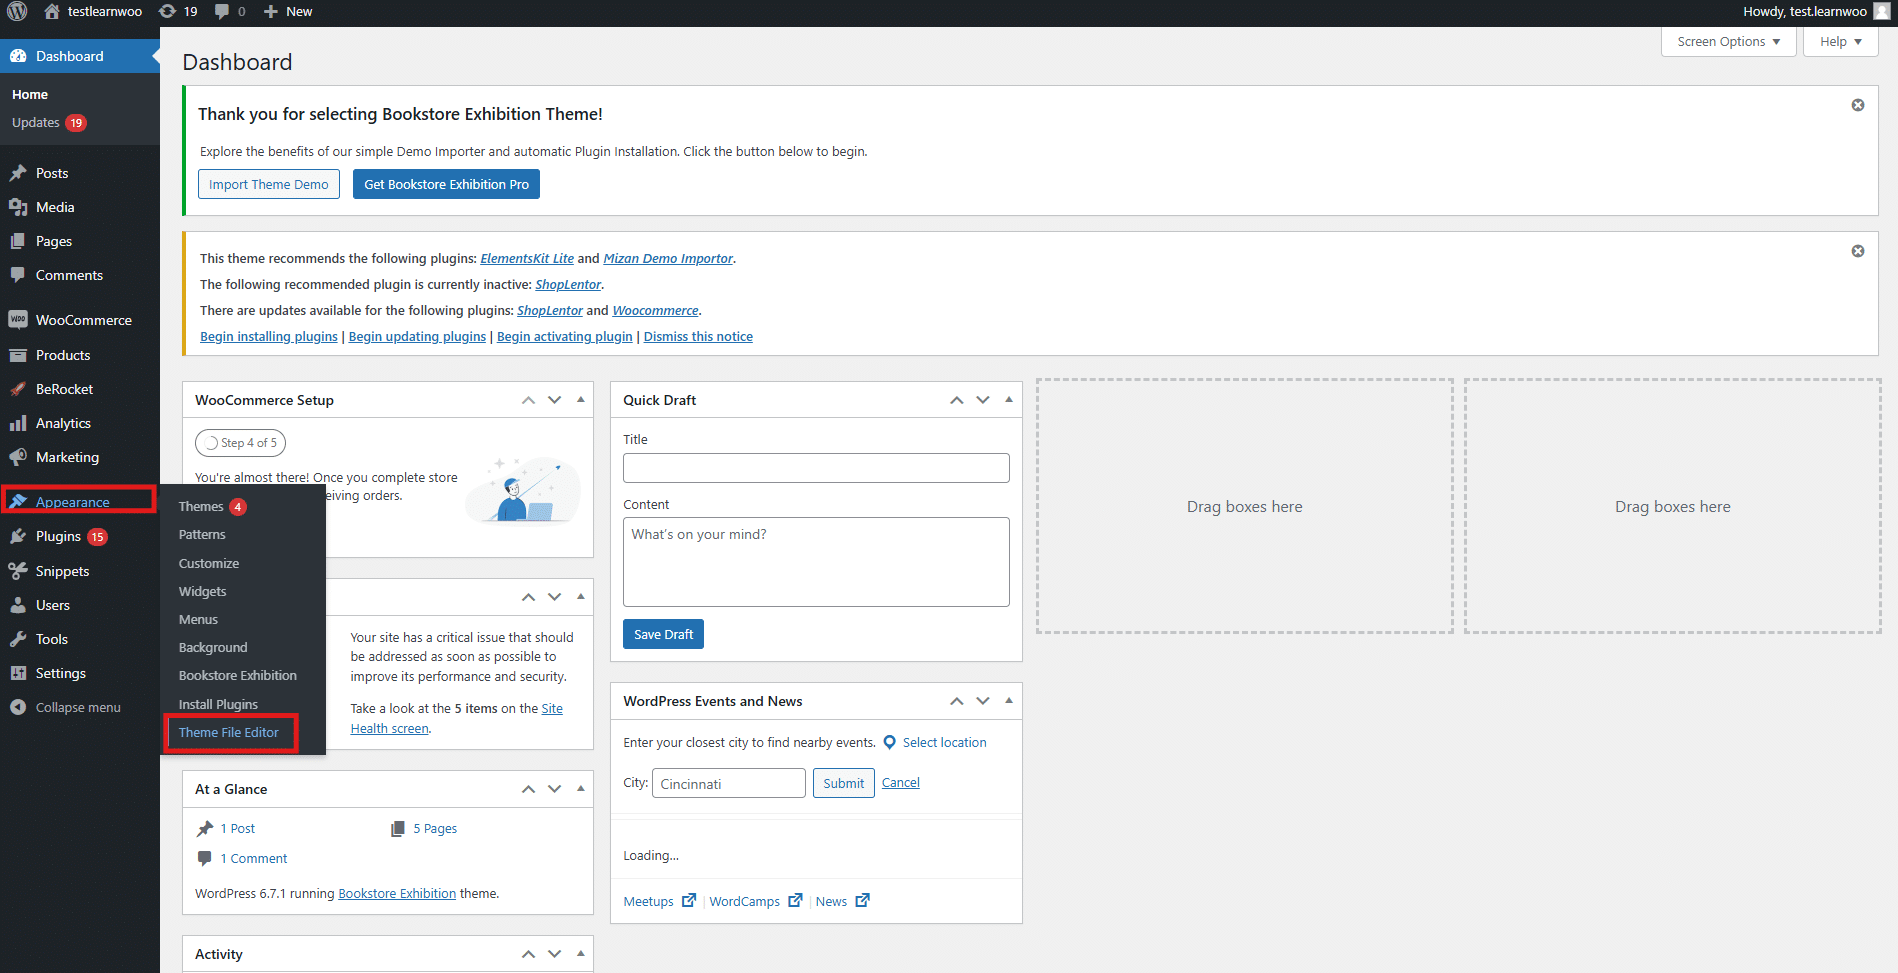Open Posts pin icon in sidebar
The image size is (1898, 973).
(x=18, y=173)
